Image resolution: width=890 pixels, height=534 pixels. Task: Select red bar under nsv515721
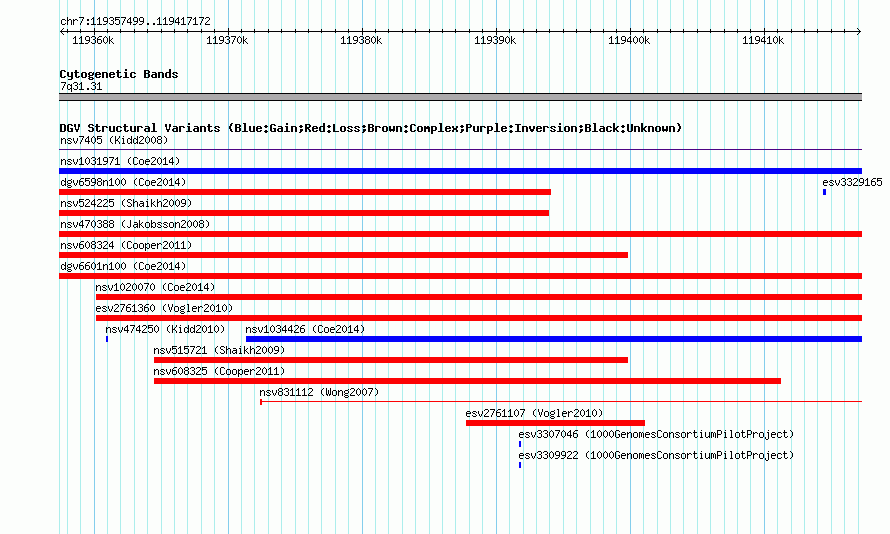pos(391,360)
